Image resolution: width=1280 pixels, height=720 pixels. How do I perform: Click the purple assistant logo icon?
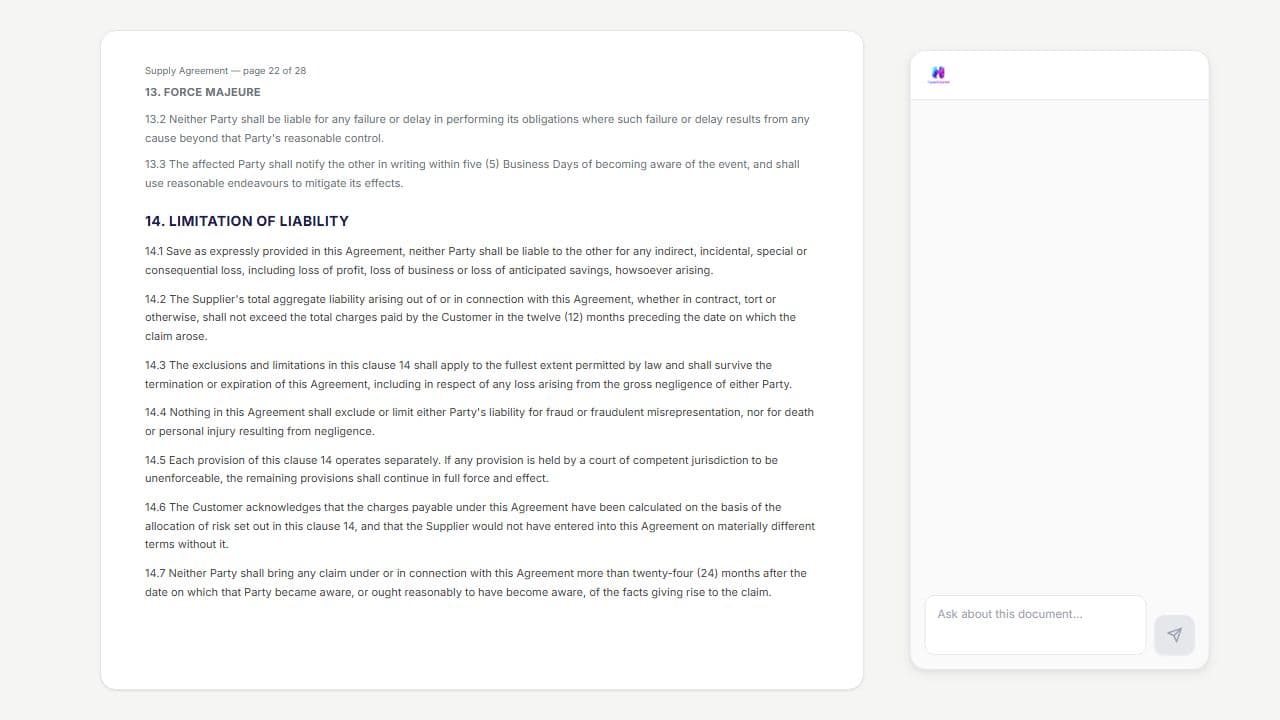(x=938, y=74)
